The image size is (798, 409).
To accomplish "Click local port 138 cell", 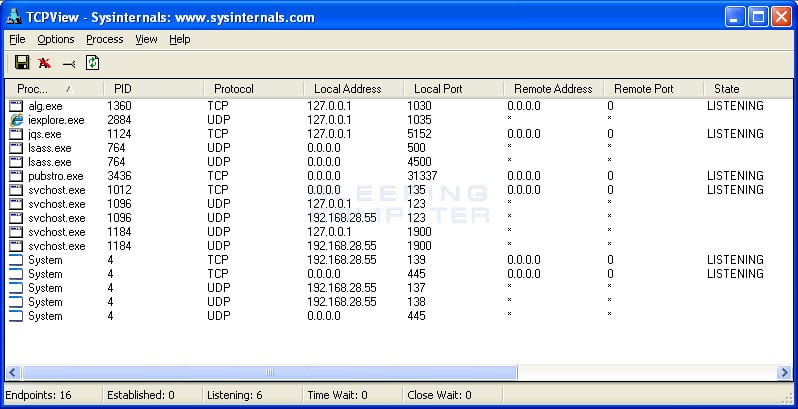I will click(x=416, y=302).
